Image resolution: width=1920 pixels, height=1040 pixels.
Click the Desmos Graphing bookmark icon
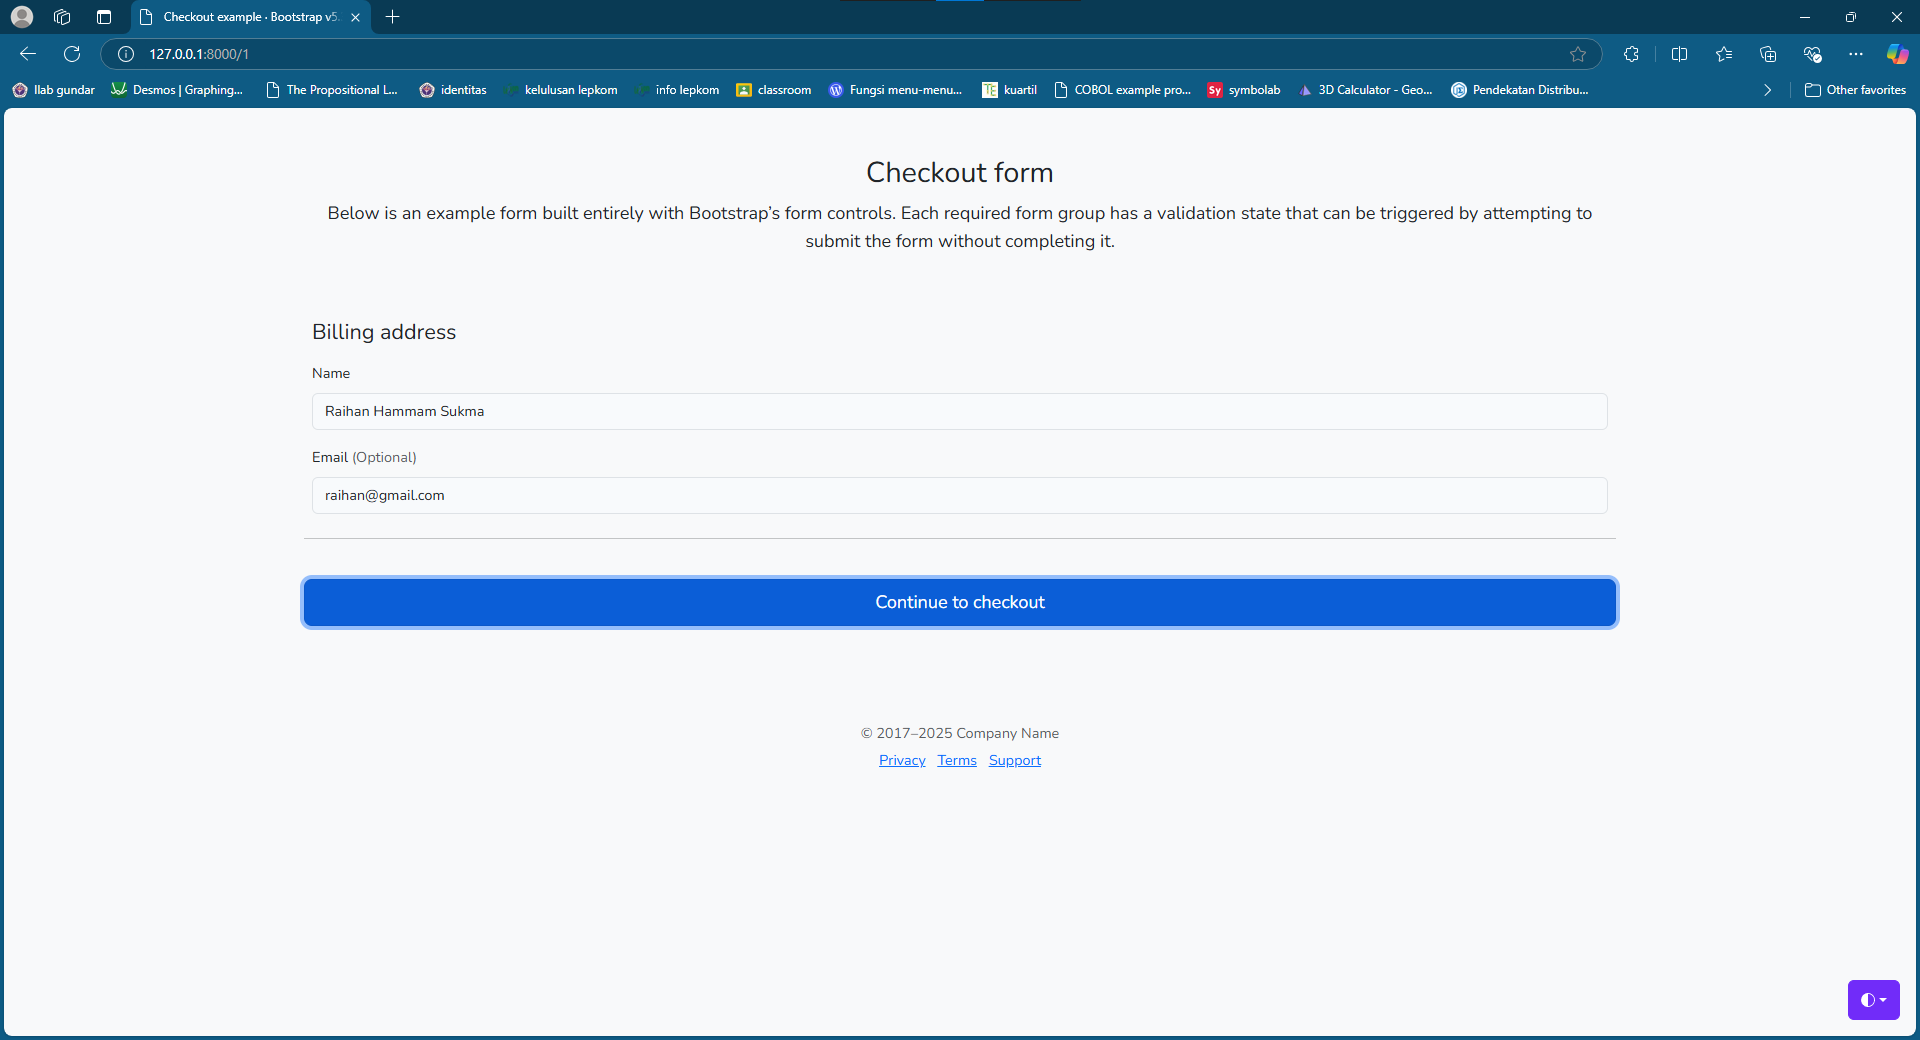[119, 89]
